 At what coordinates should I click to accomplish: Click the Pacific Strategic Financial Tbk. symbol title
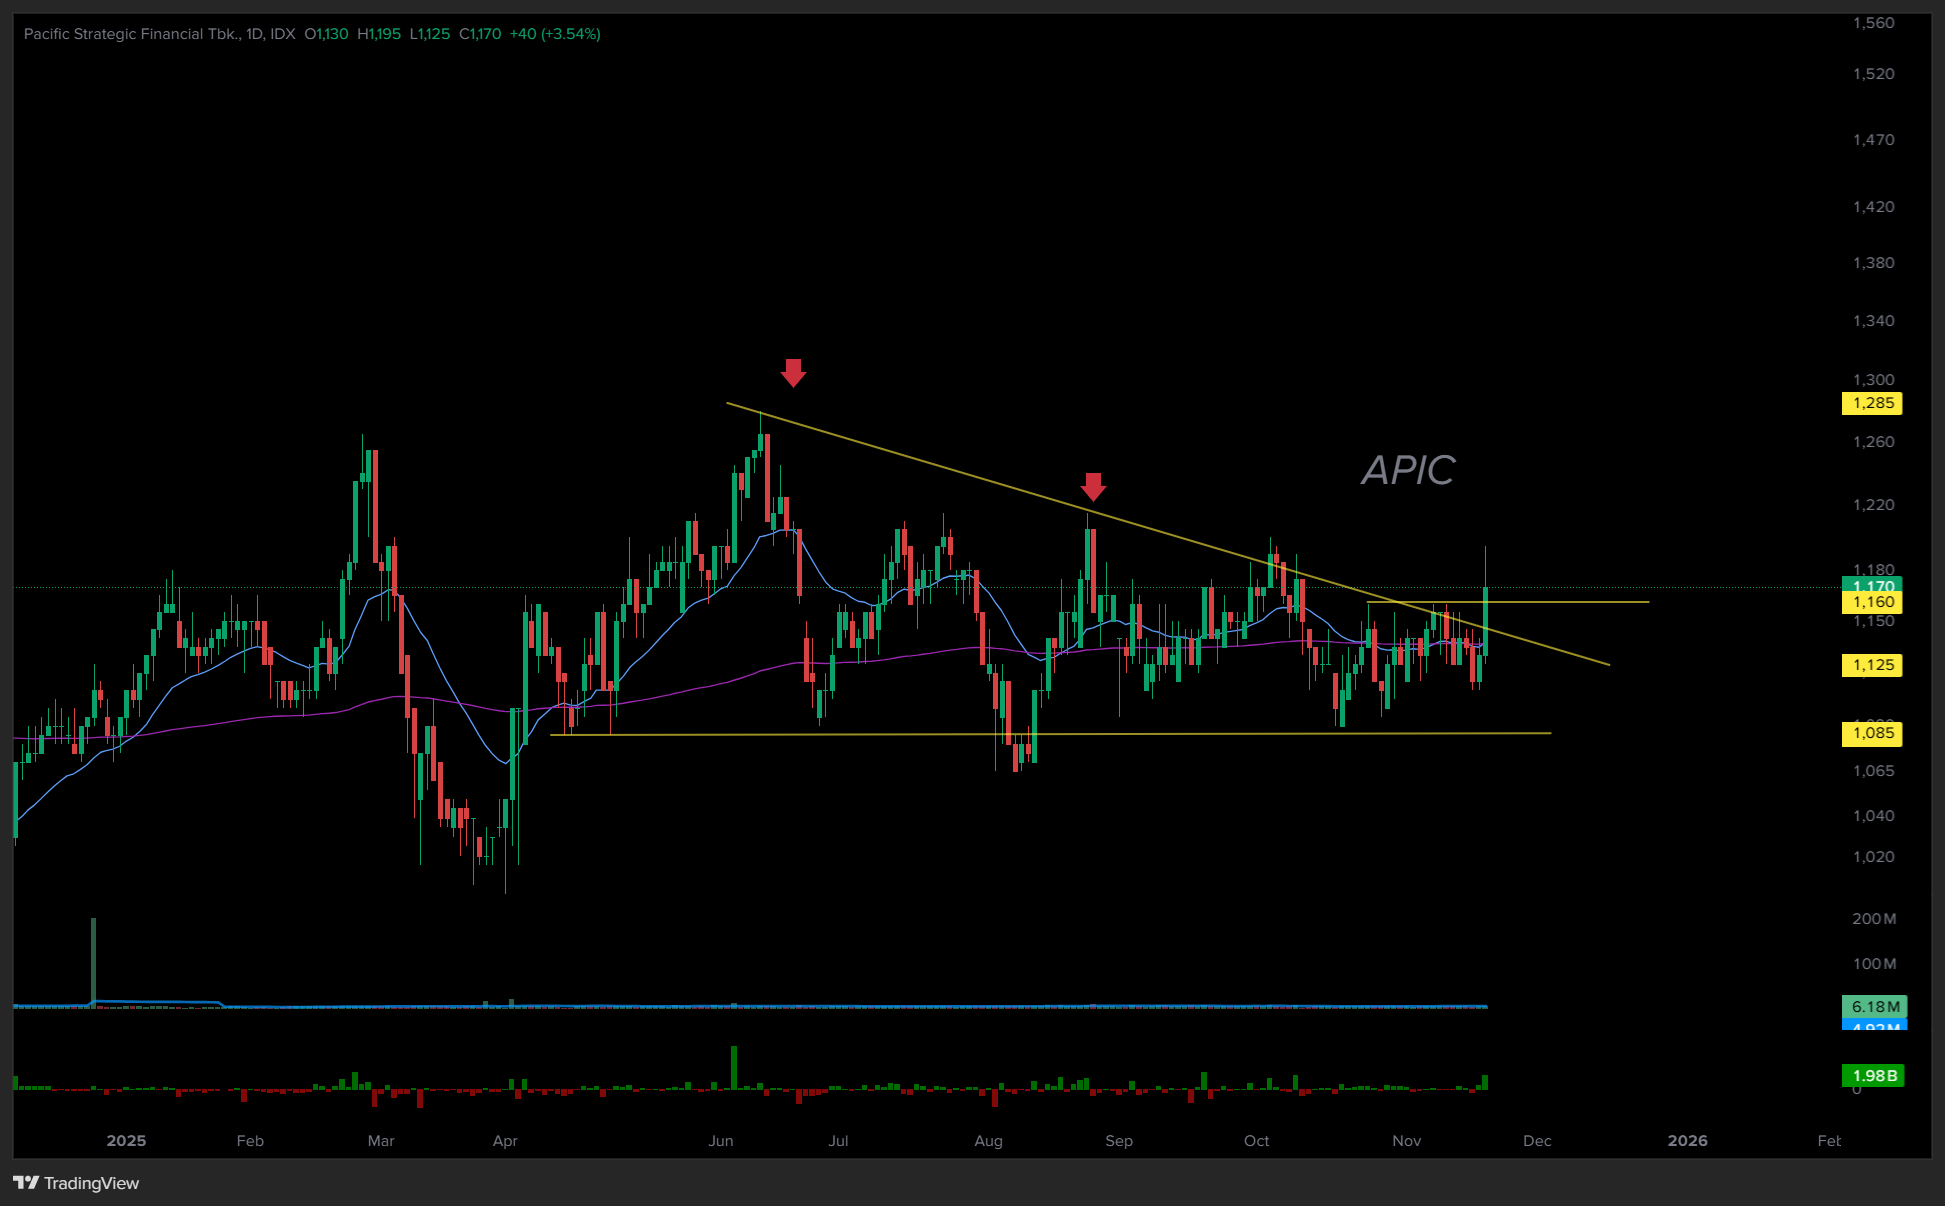[132, 34]
